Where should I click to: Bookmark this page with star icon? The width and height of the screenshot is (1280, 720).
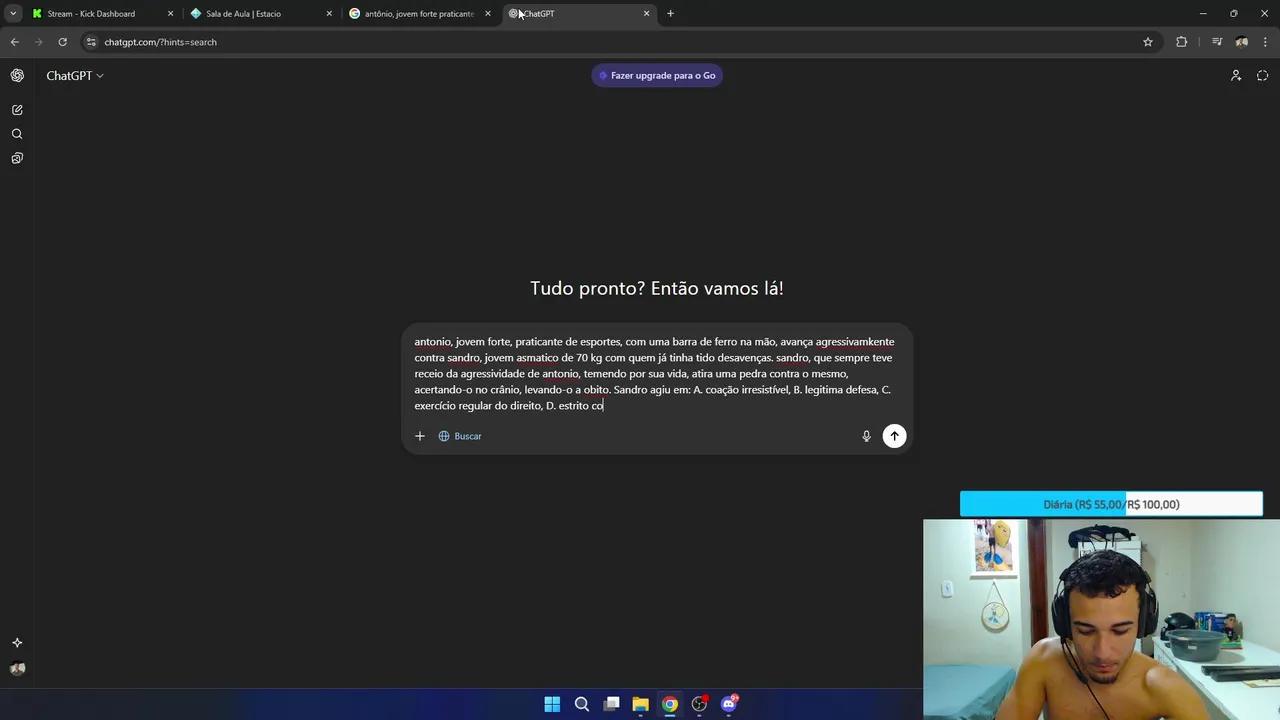pyautogui.click(x=1148, y=42)
